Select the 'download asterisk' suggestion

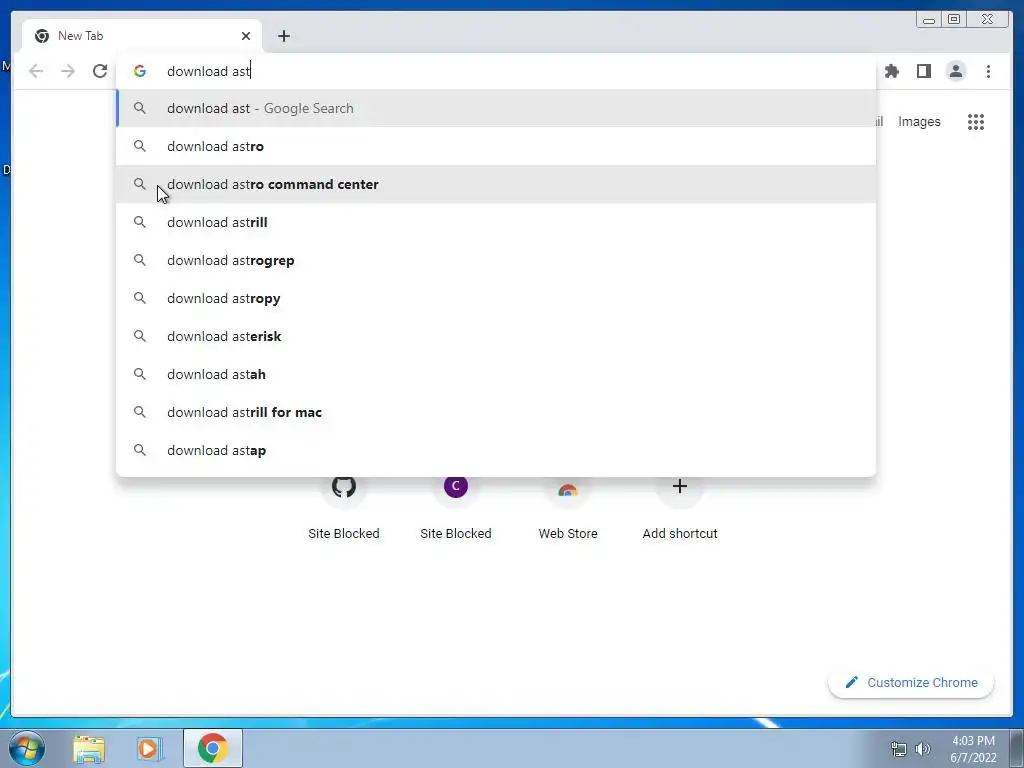[496, 336]
